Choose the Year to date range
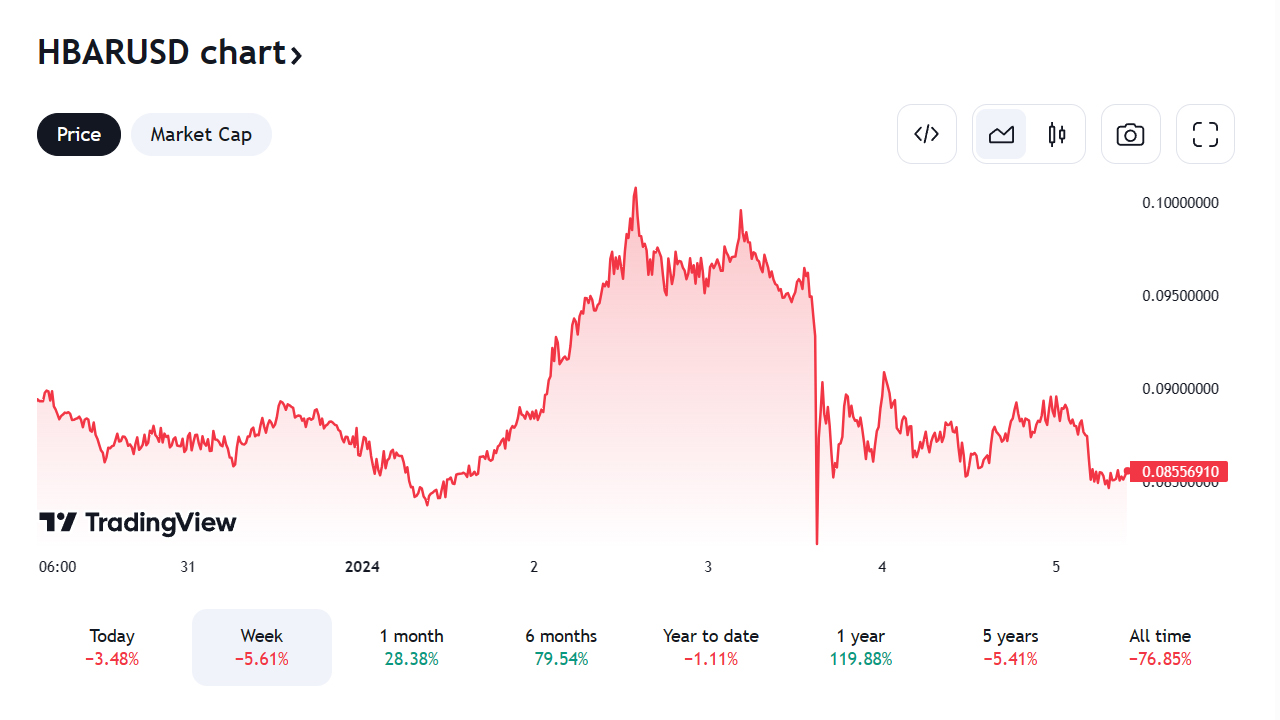Image resolution: width=1280 pixels, height=720 pixels. pyautogui.click(x=711, y=647)
